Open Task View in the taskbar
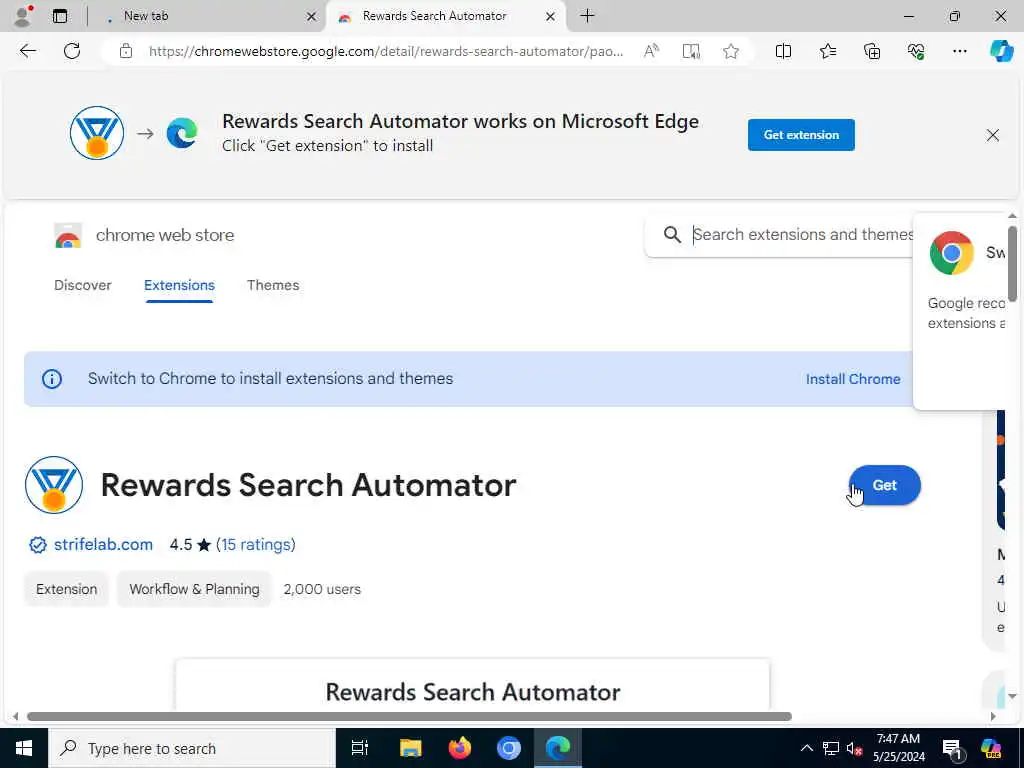The width and height of the screenshot is (1024, 768). coord(360,748)
